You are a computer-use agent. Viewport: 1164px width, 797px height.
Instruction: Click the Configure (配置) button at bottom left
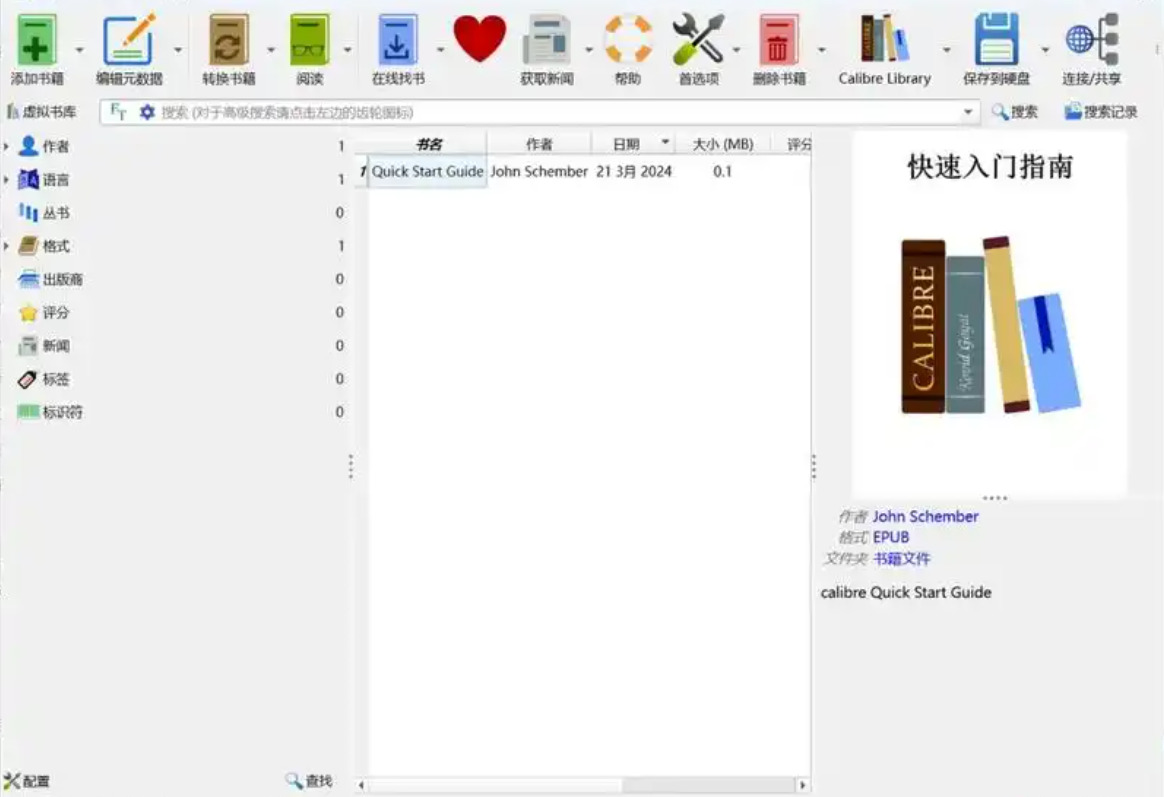[27, 781]
